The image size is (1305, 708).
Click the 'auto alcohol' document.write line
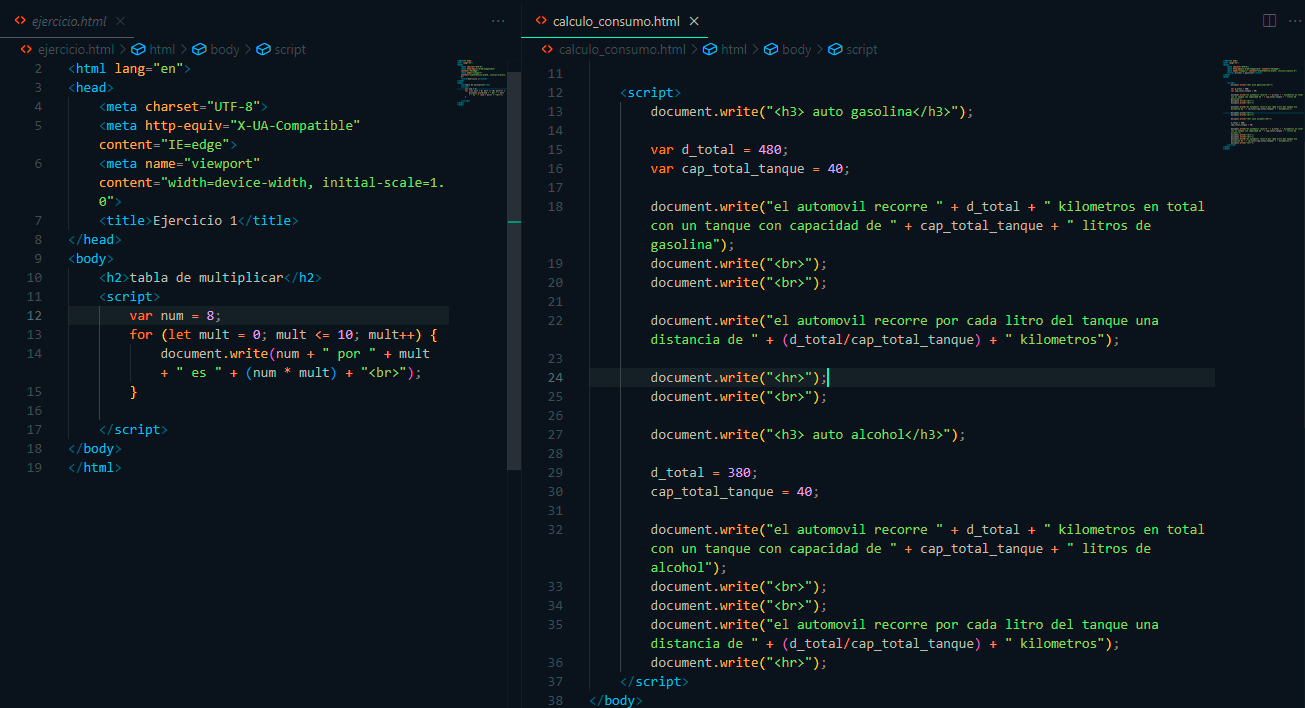click(807, 435)
